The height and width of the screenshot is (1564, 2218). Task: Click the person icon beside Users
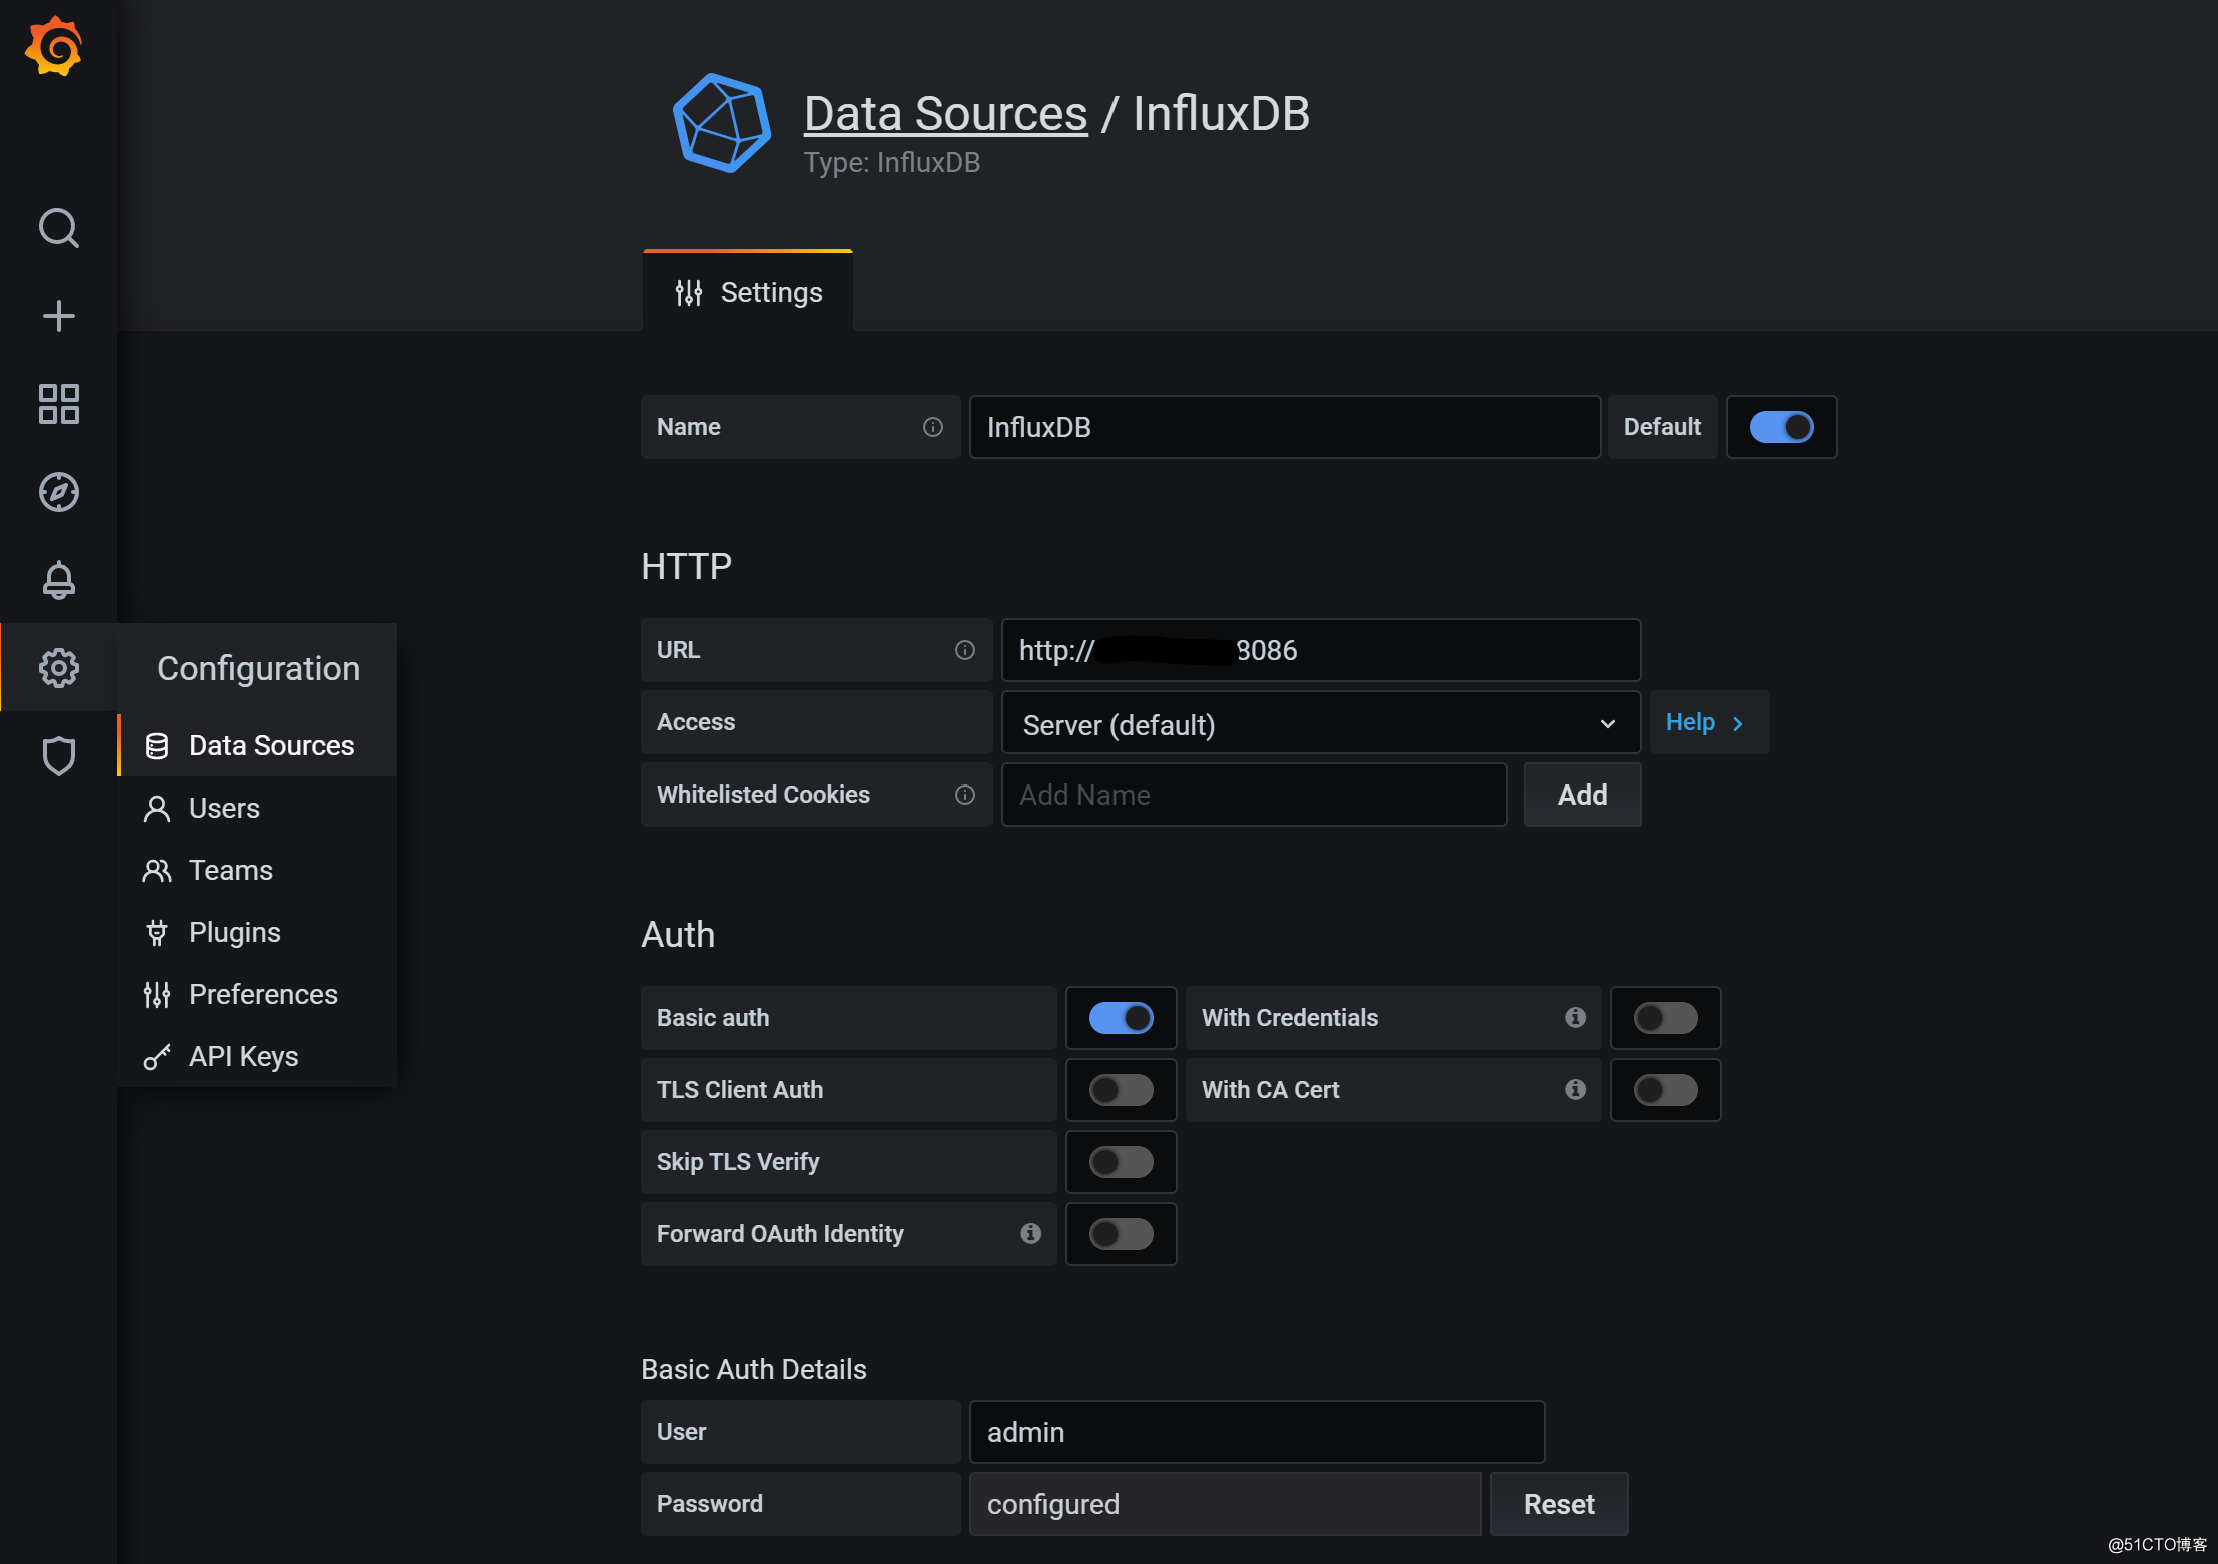tap(156, 808)
